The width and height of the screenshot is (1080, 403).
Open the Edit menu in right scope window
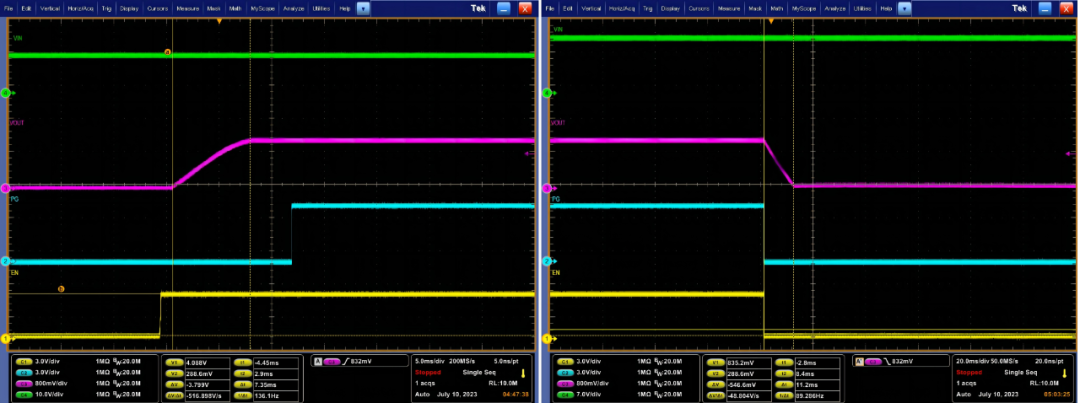pyautogui.click(x=568, y=8)
